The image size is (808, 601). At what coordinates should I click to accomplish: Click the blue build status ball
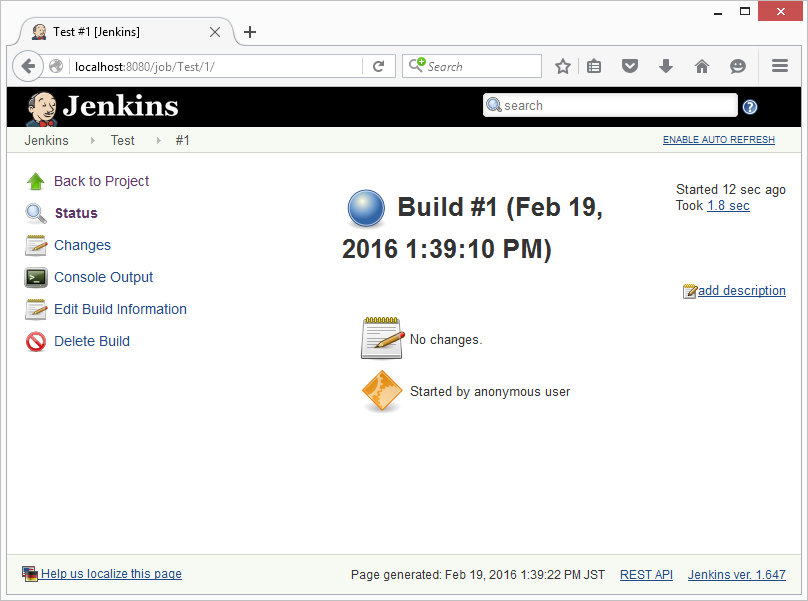click(366, 208)
